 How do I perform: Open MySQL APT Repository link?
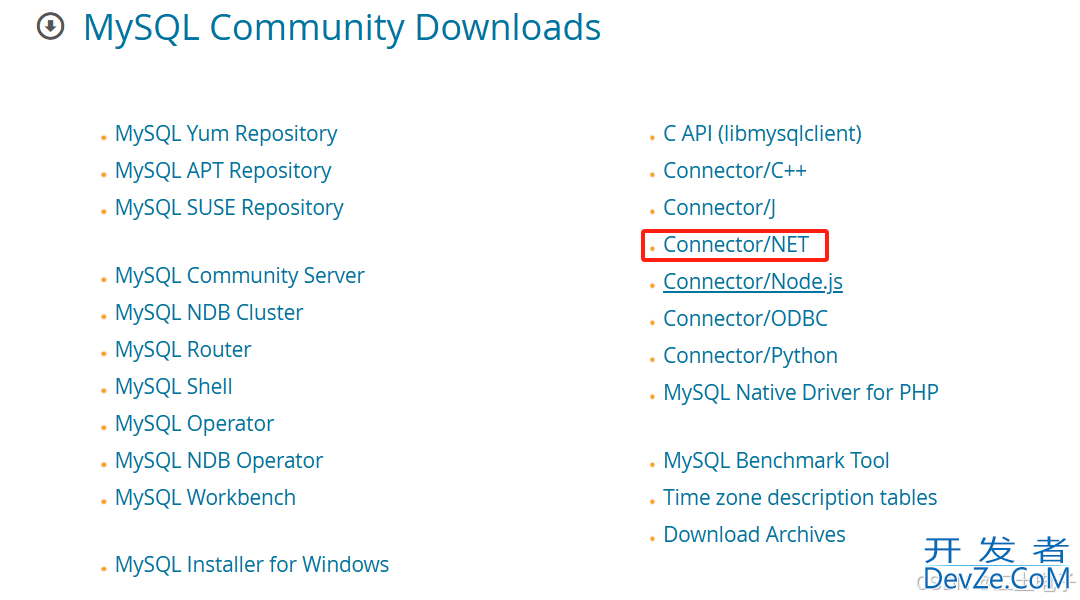click(223, 171)
